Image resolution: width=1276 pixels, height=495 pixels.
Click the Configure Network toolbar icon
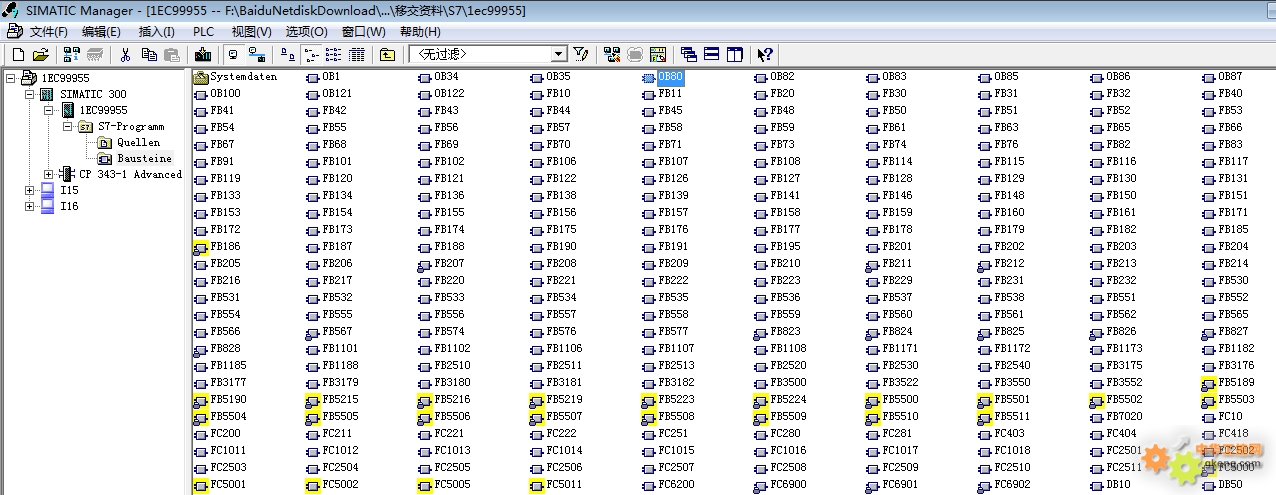click(x=611, y=54)
